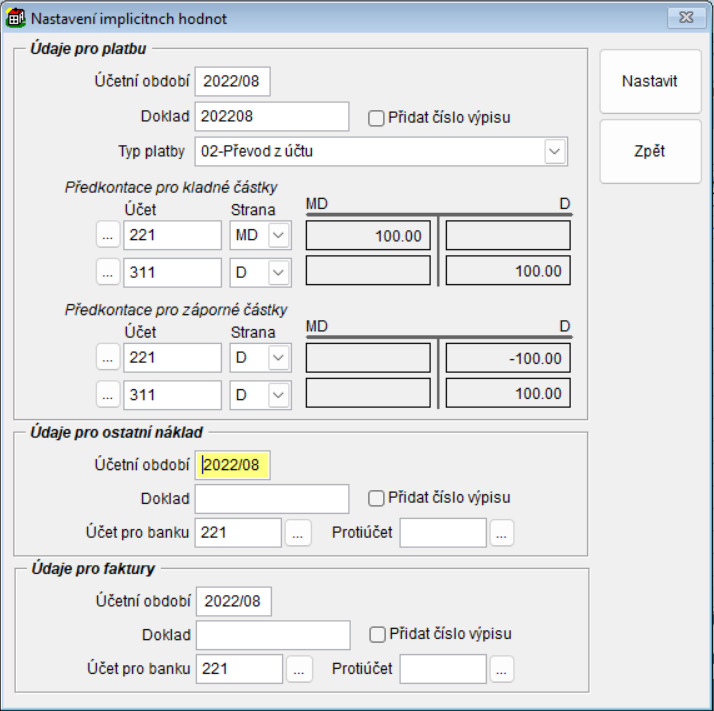
Task: Enable Přidat číslo výpisu in Údaje pro platbu
Action: tap(377, 118)
